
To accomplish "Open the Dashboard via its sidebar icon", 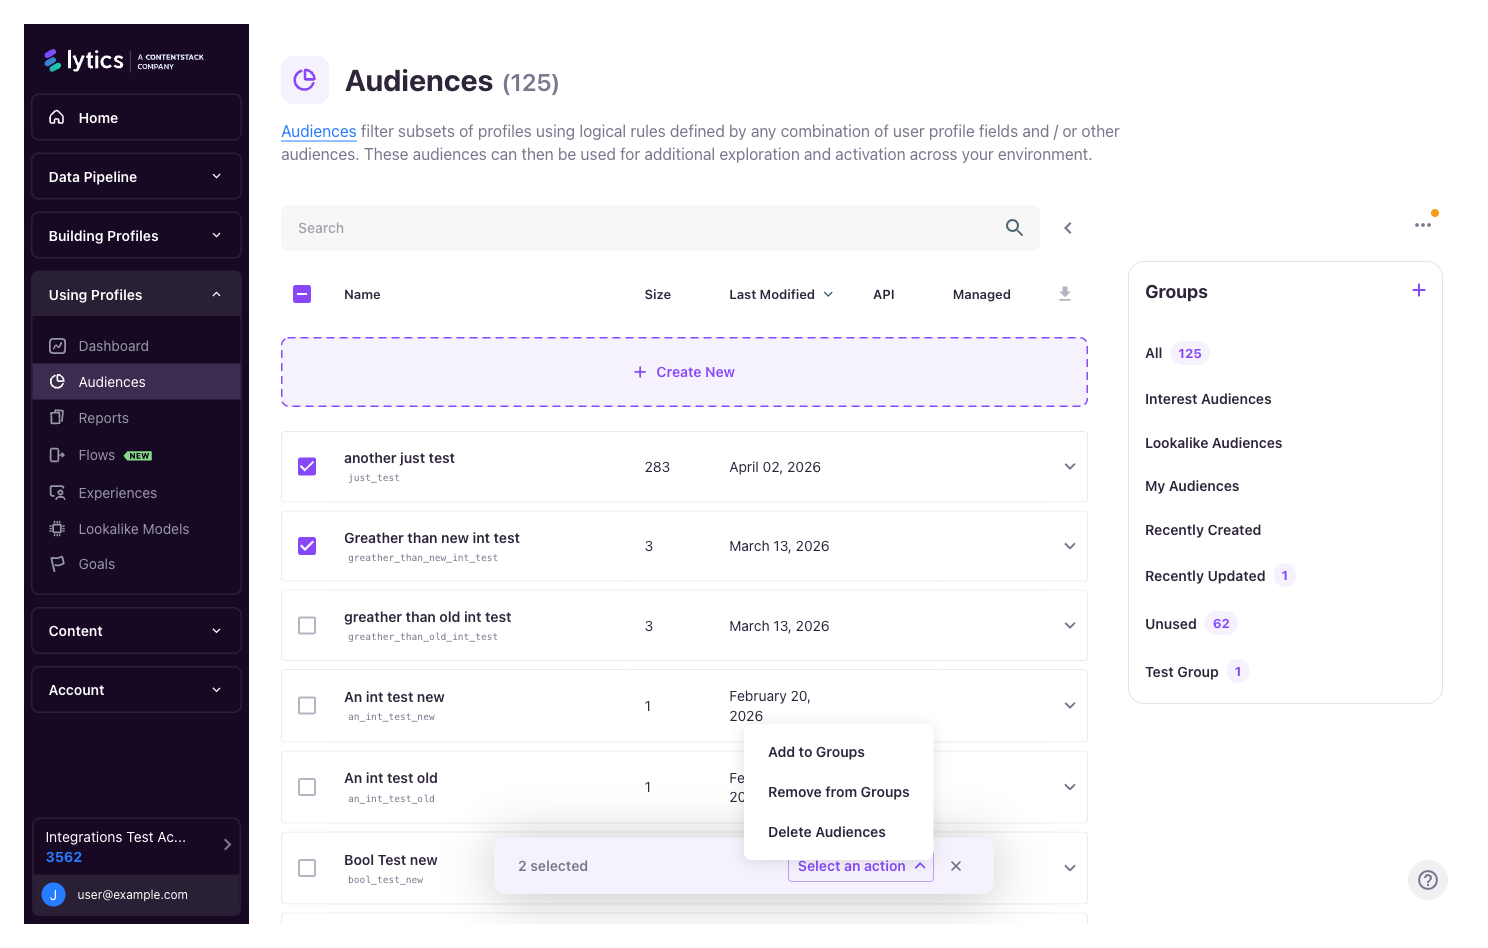I will [x=57, y=345].
